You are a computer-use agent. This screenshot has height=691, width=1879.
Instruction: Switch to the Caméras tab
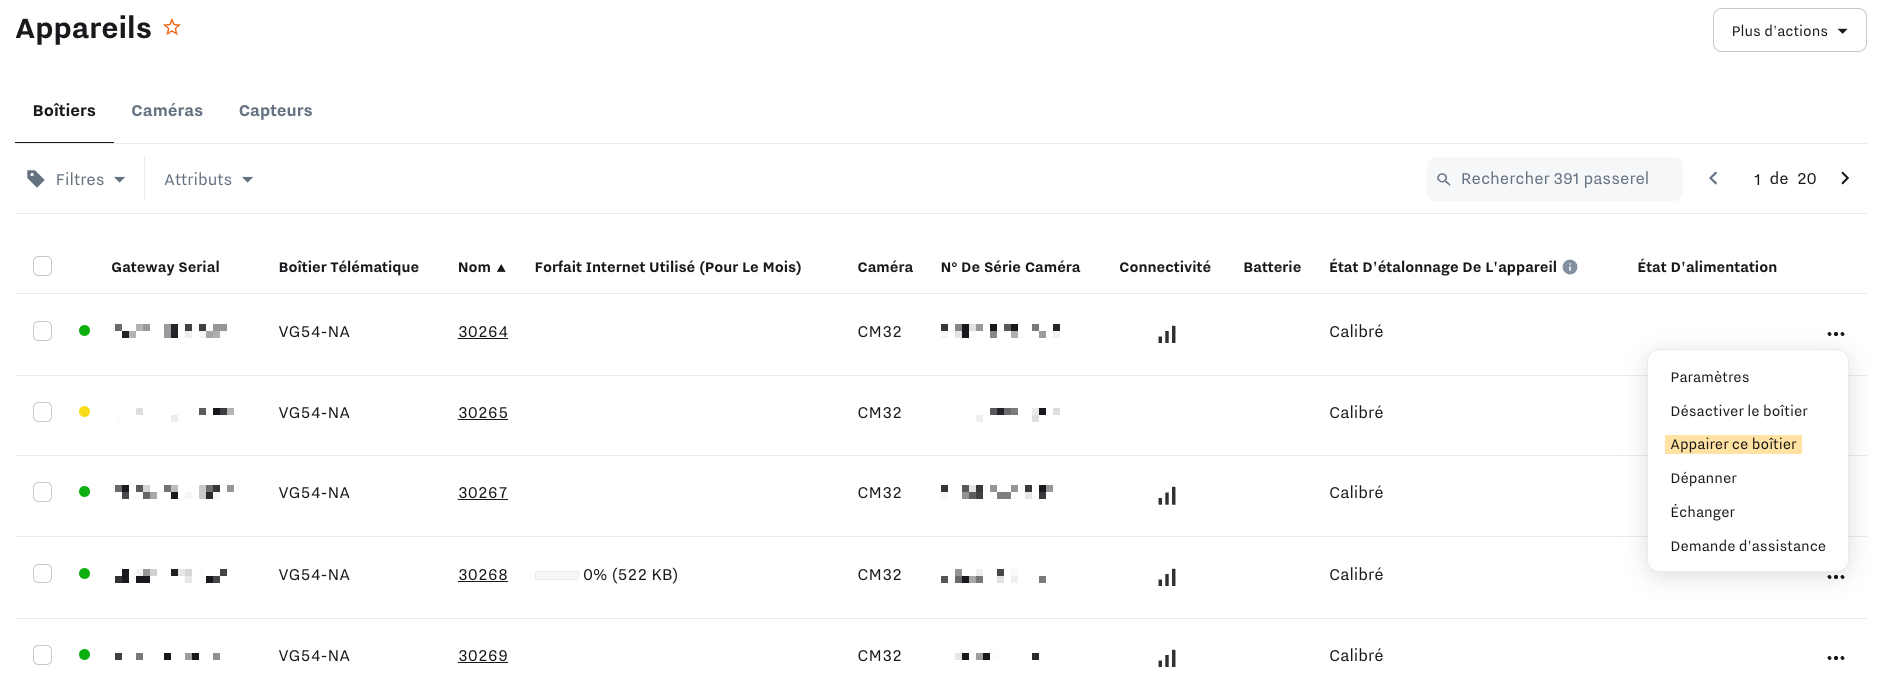pyautogui.click(x=167, y=111)
